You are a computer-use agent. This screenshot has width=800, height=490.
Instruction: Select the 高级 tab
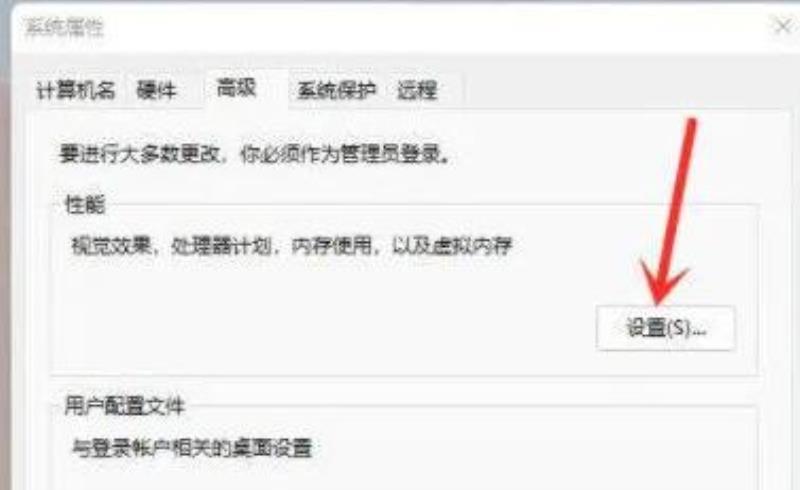pyautogui.click(x=236, y=88)
